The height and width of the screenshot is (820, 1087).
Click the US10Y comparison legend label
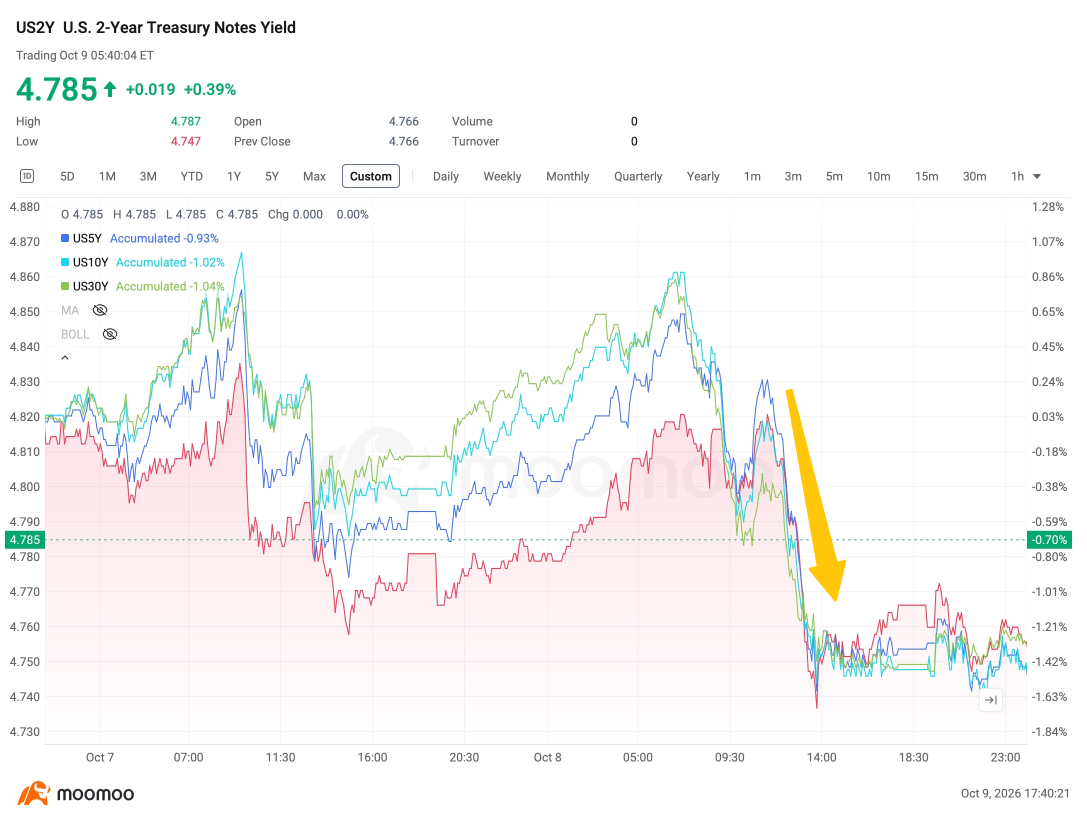(90, 262)
